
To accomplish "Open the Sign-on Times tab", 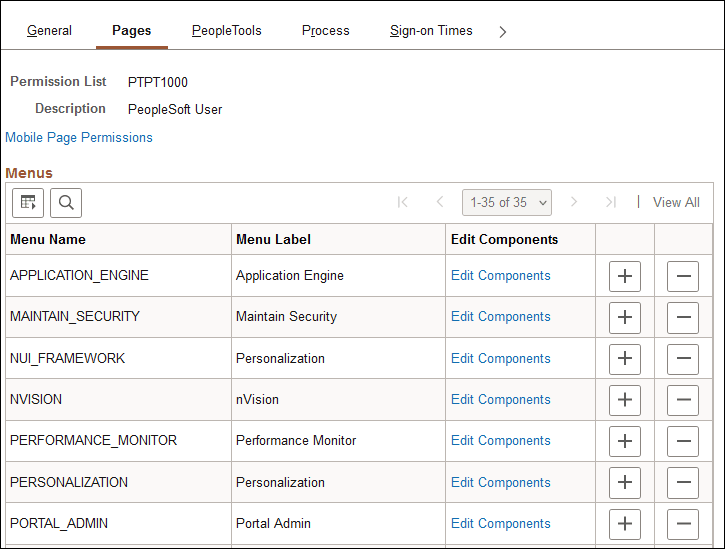I will 431,31.
